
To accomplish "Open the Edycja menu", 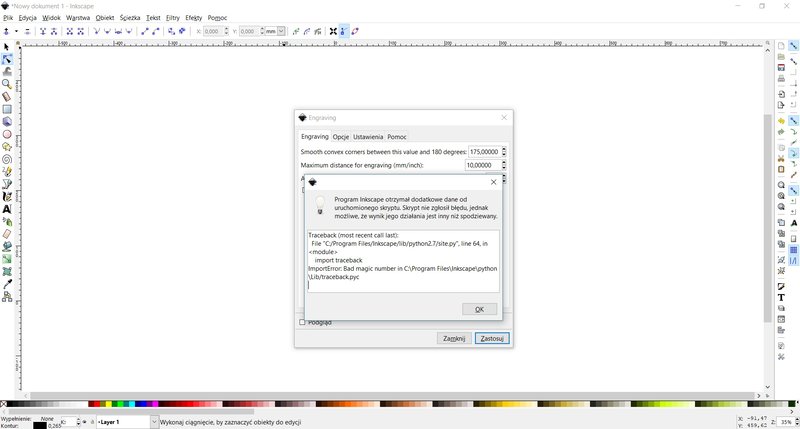I will point(28,18).
